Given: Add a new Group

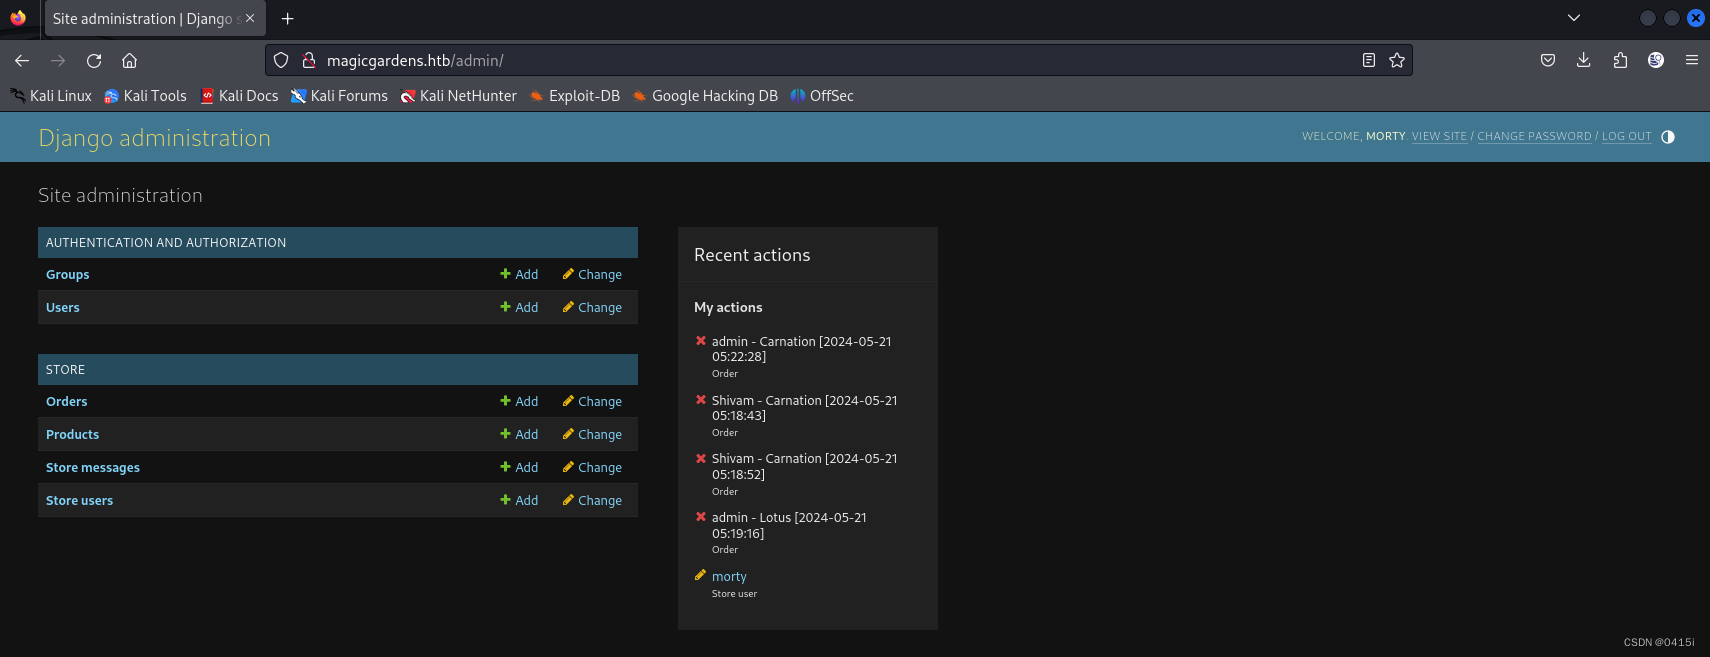Looking at the screenshot, I should 519,275.
